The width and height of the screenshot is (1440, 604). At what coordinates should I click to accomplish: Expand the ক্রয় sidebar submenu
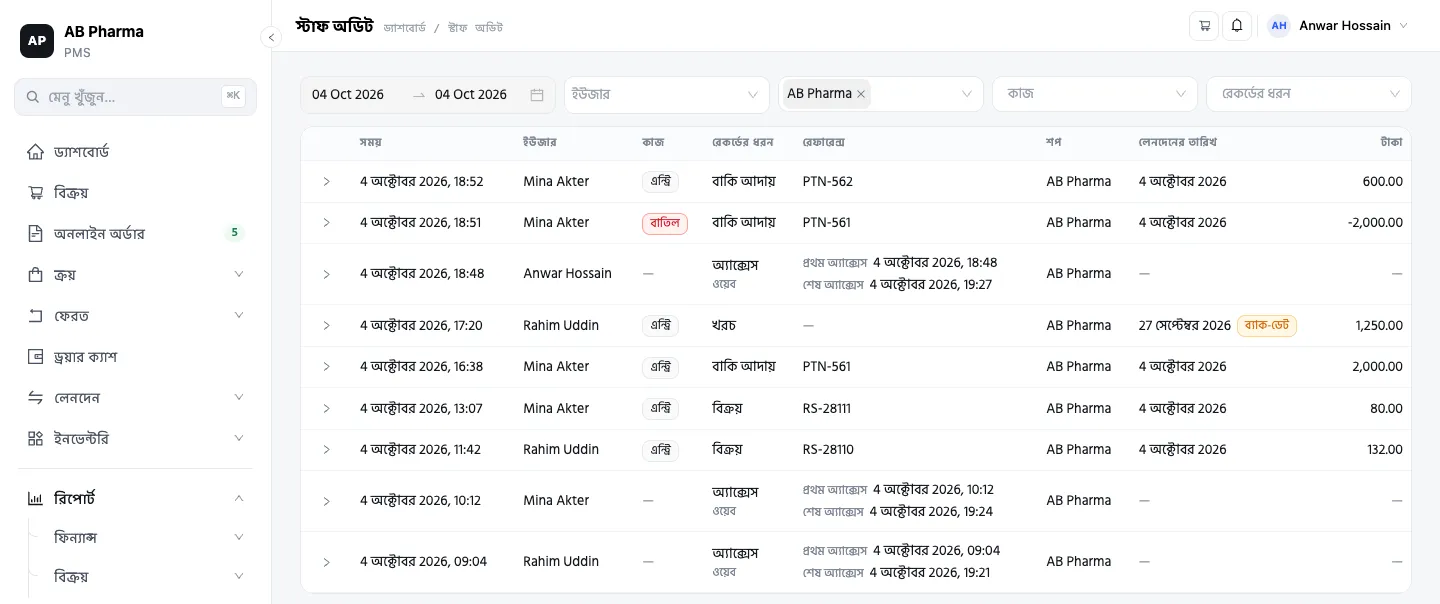(x=239, y=275)
